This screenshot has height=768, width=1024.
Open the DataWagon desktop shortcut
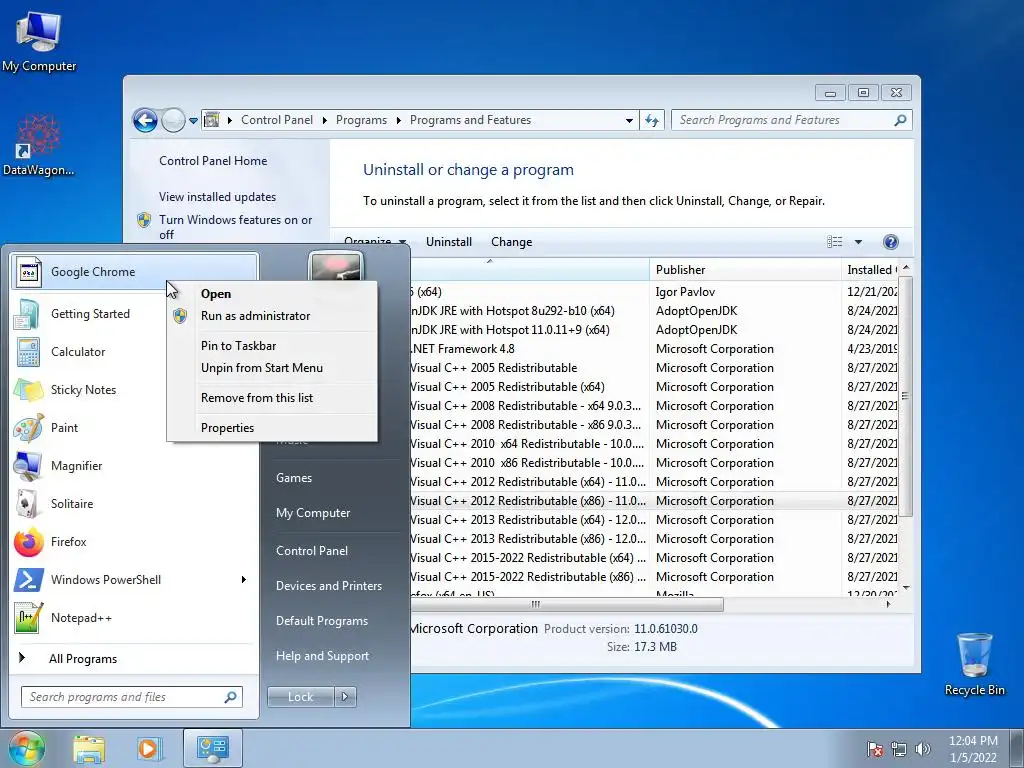click(38, 145)
